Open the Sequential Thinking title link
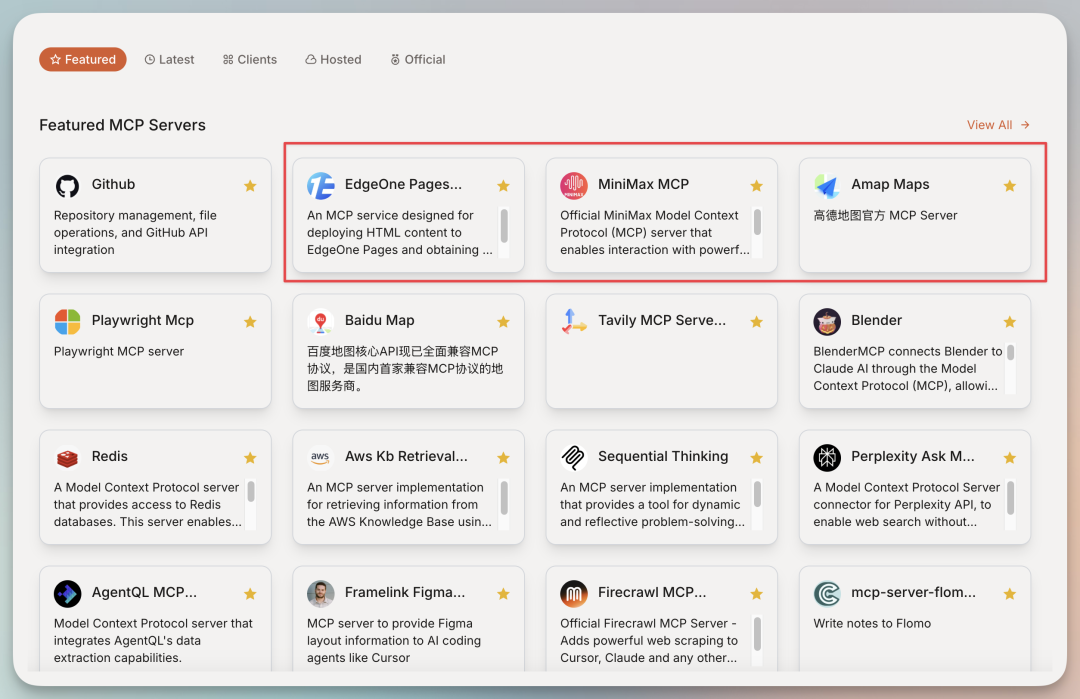1080x699 pixels. [663, 456]
